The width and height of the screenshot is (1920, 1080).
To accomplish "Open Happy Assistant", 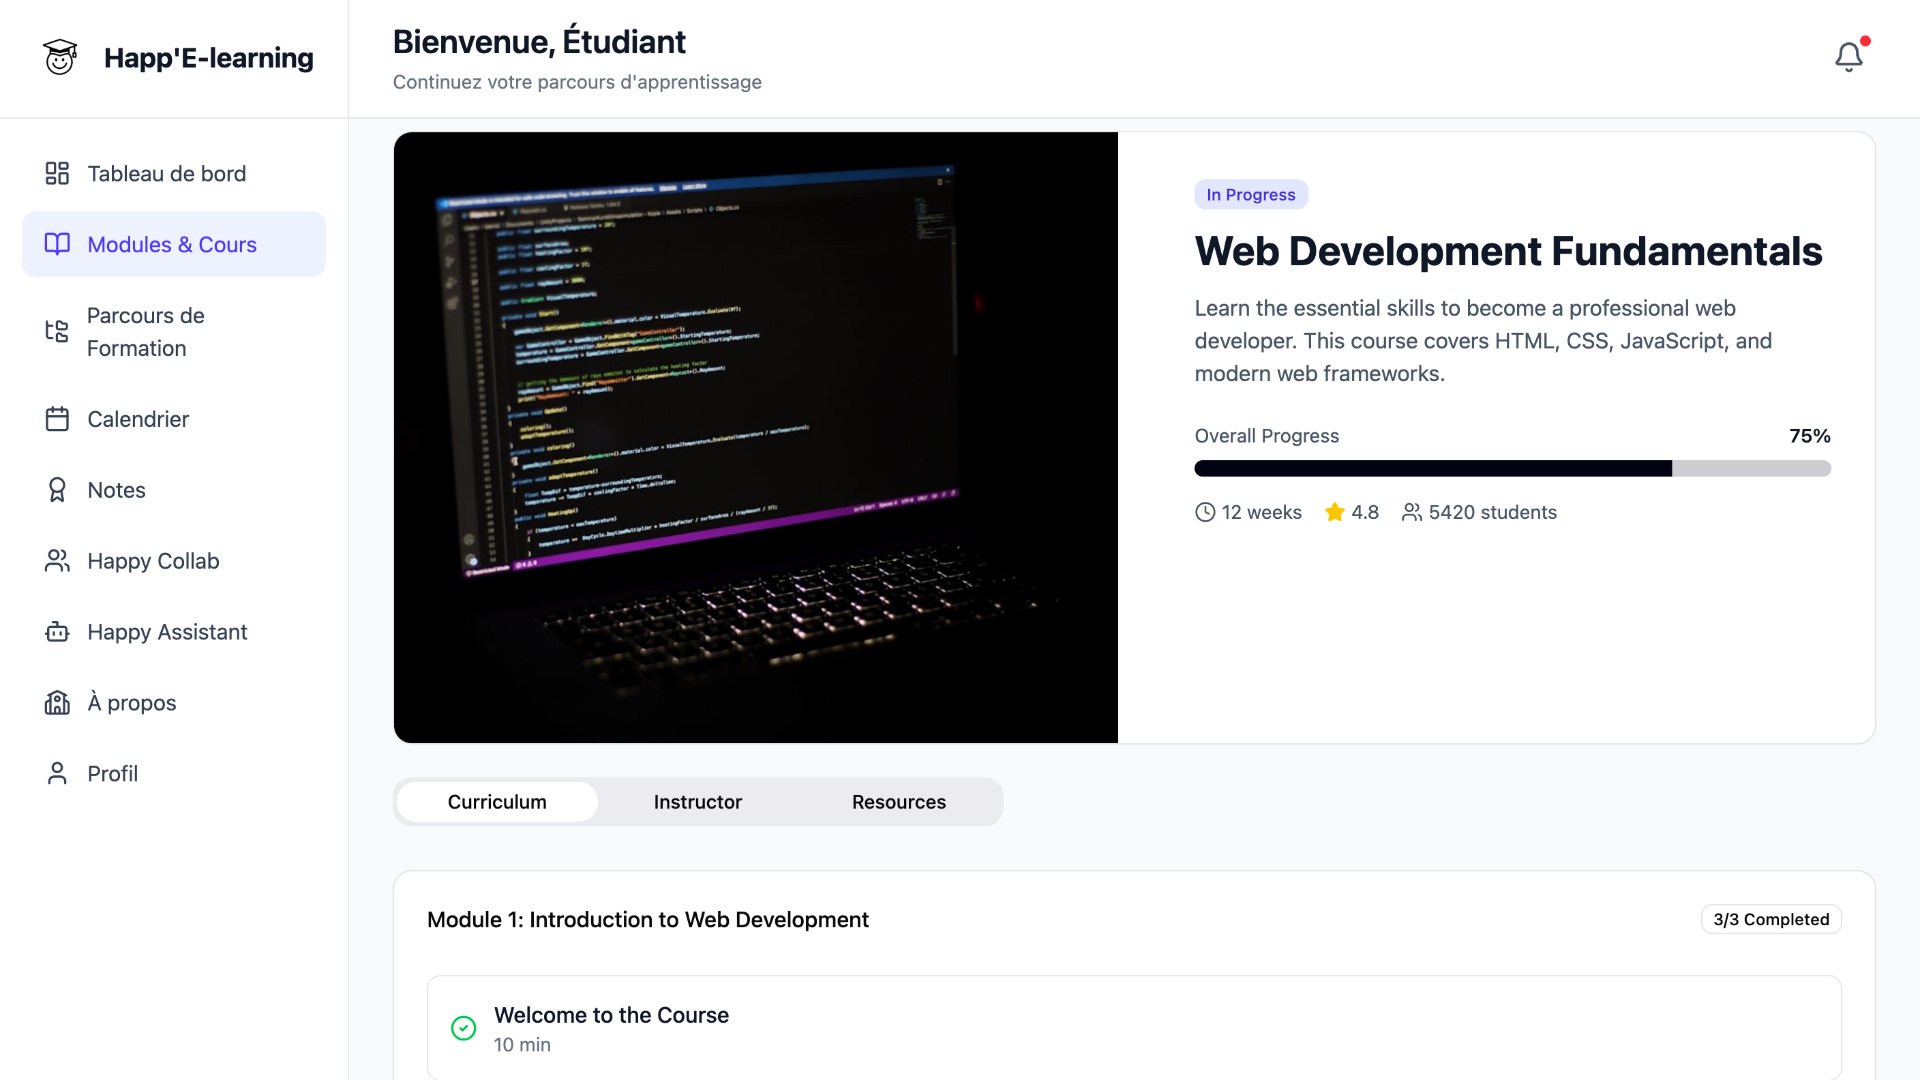I will click(174, 632).
